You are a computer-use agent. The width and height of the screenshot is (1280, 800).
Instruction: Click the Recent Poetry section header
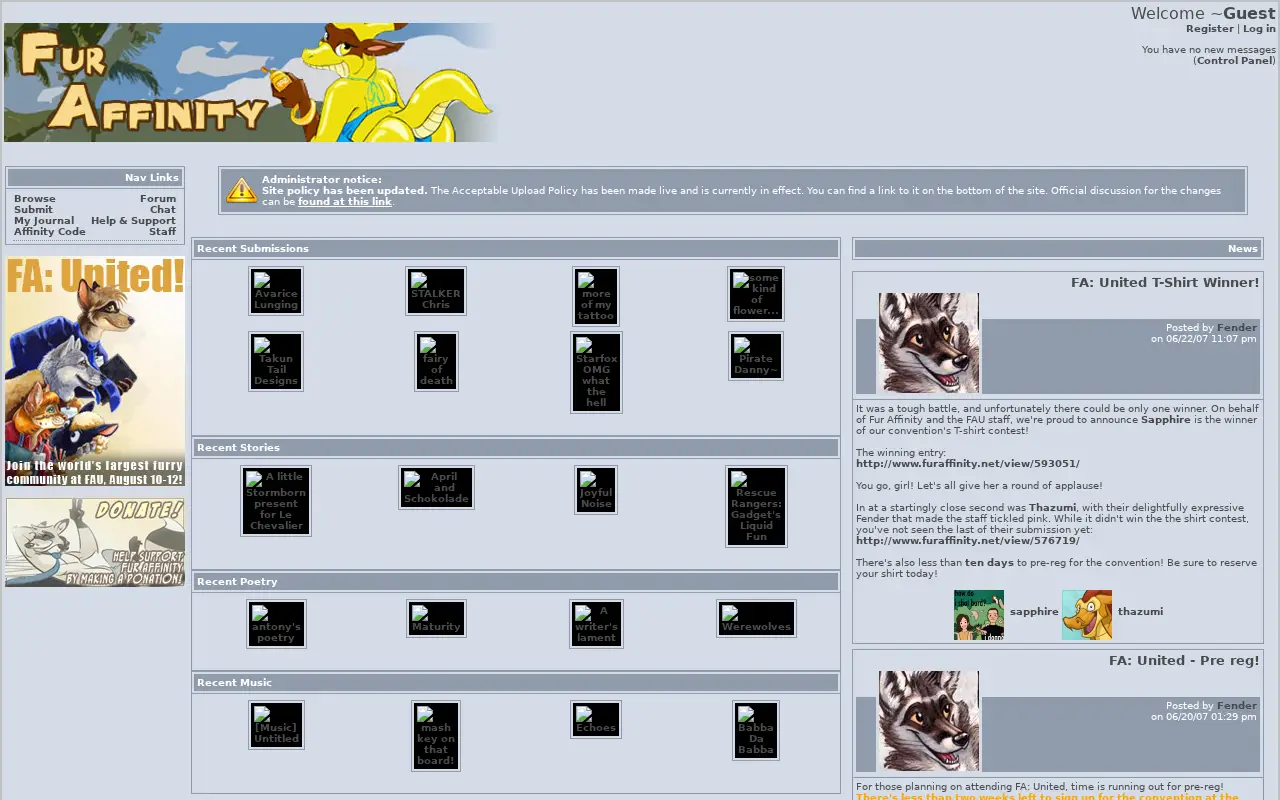516,581
